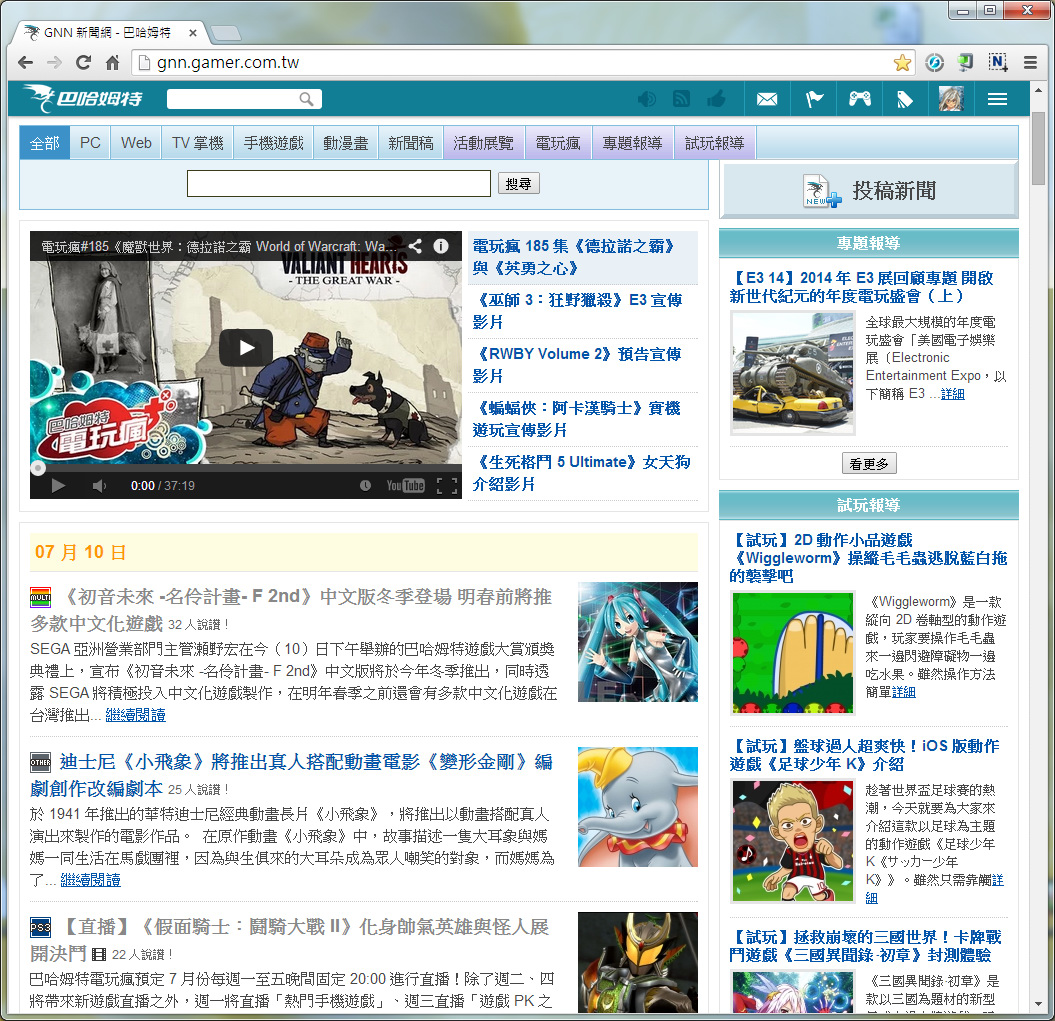Open the user avatar account menu

pyautogui.click(x=950, y=99)
